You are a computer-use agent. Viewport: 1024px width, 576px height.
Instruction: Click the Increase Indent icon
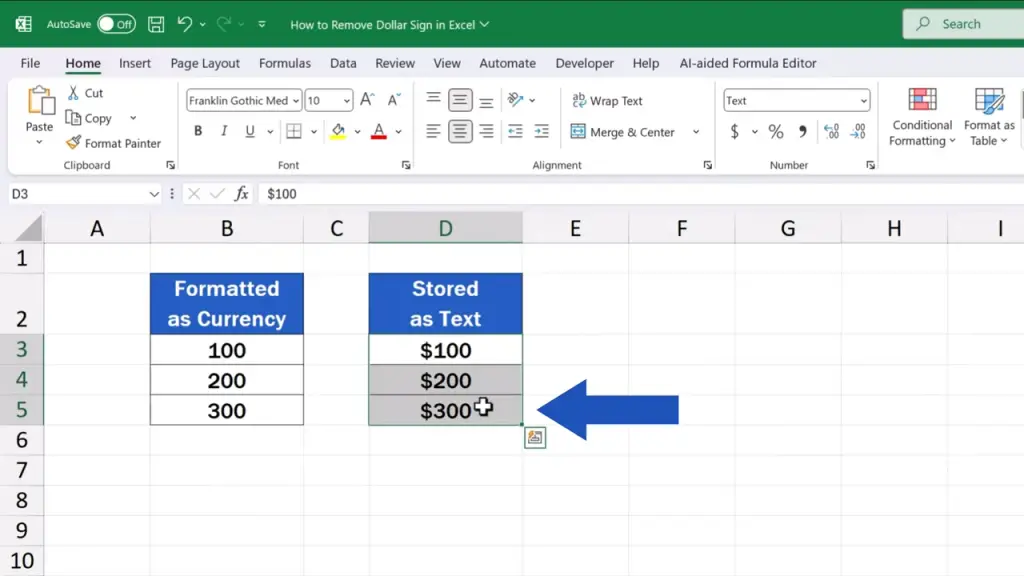click(541, 131)
